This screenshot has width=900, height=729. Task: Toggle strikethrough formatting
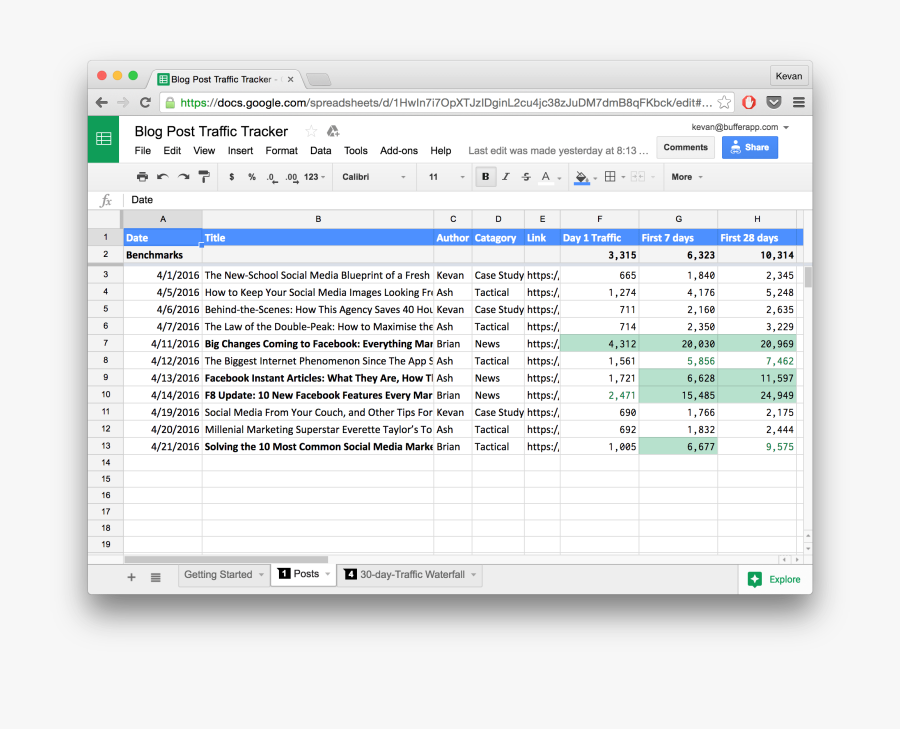(526, 177)
